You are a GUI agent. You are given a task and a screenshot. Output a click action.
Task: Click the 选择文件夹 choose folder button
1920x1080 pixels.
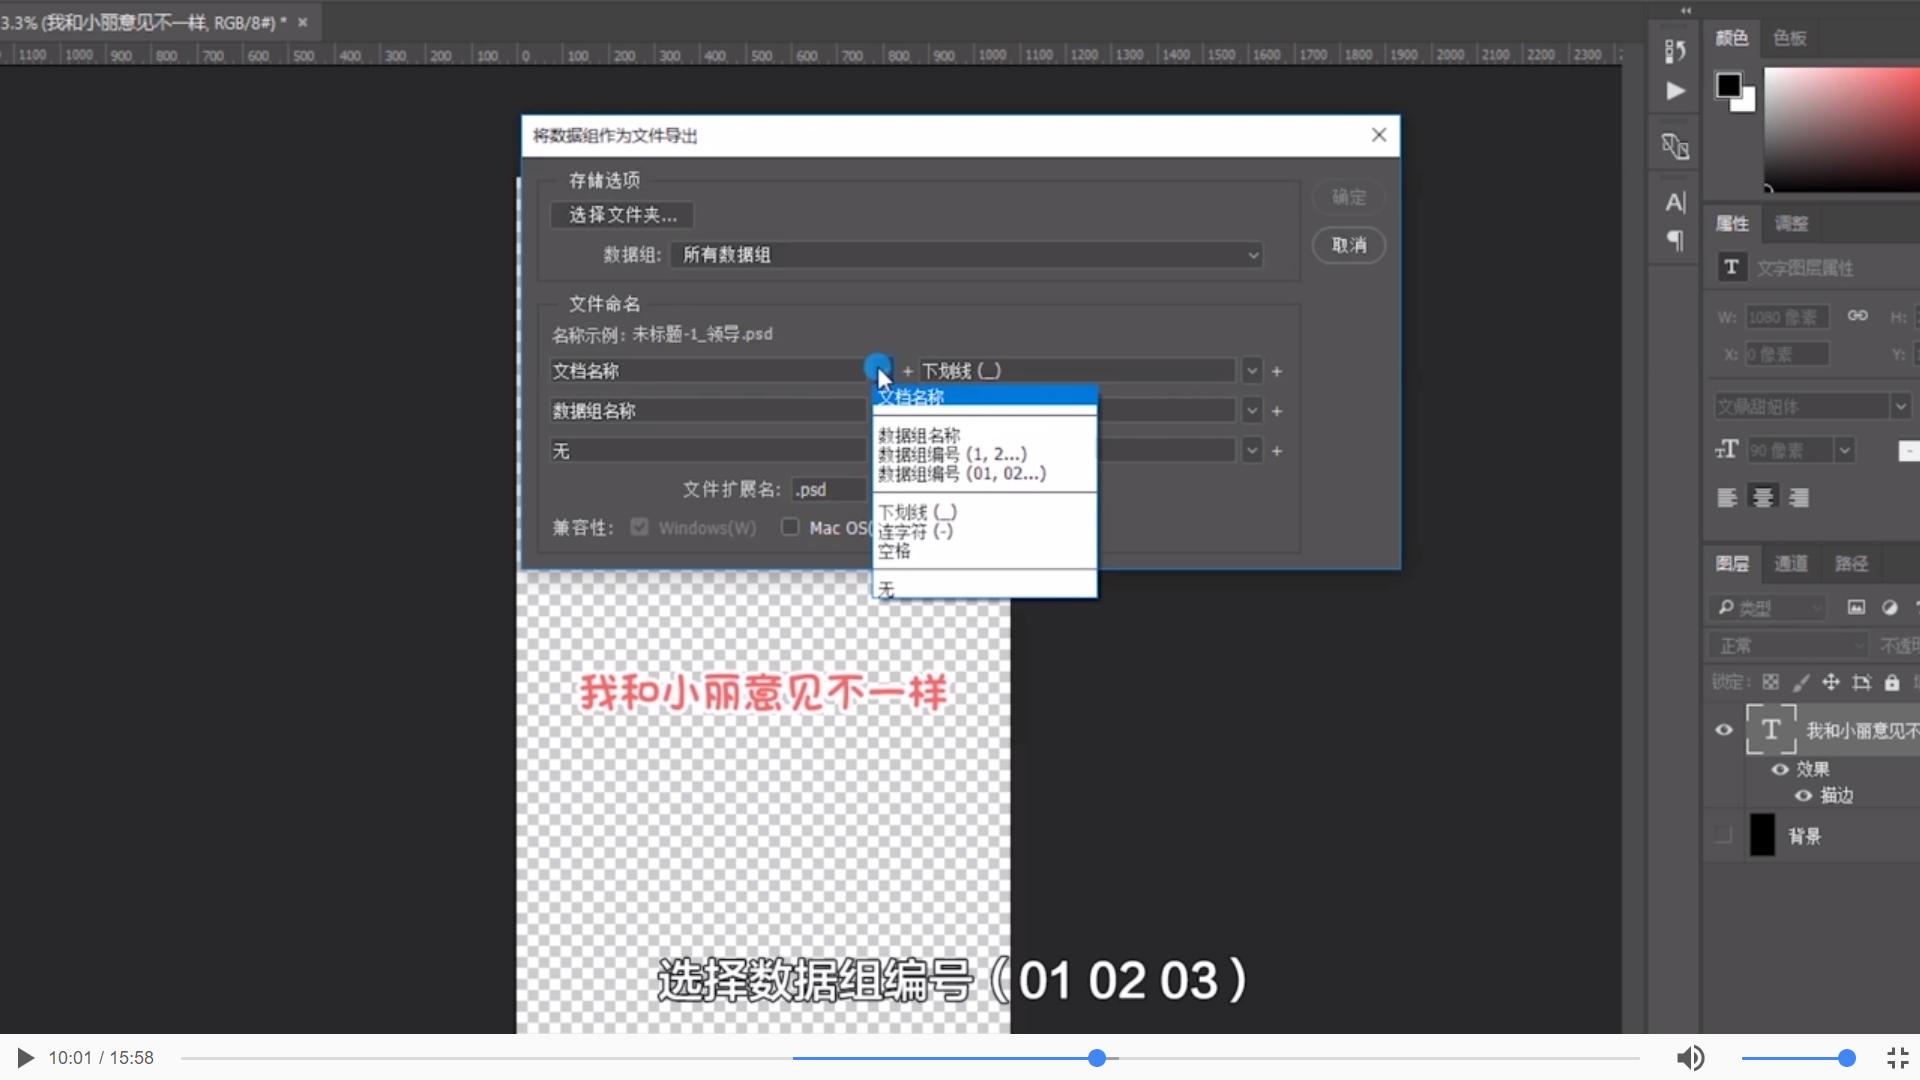[621, 215]
